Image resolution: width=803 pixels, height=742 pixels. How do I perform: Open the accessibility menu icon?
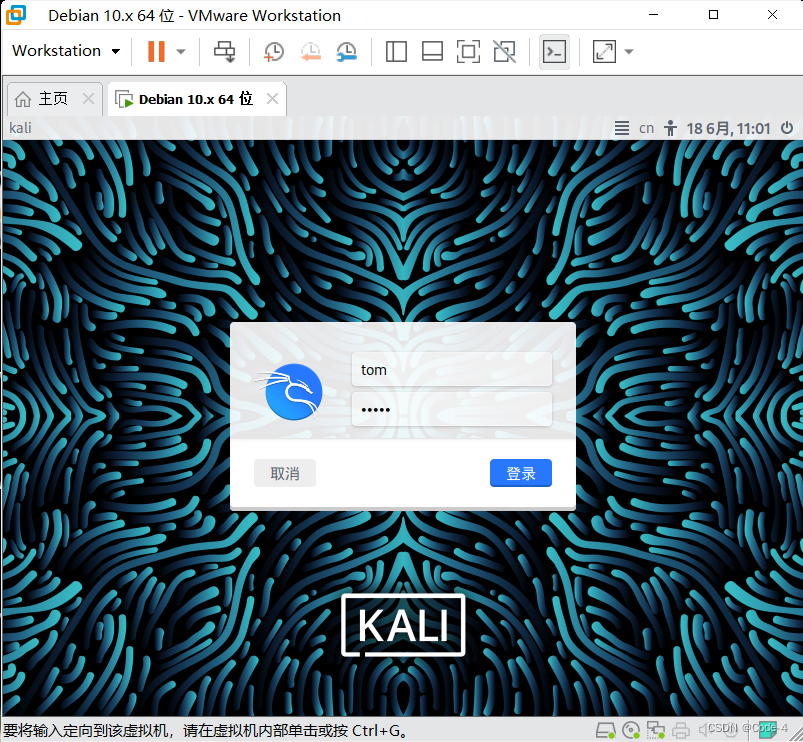[x=670, y=128]
